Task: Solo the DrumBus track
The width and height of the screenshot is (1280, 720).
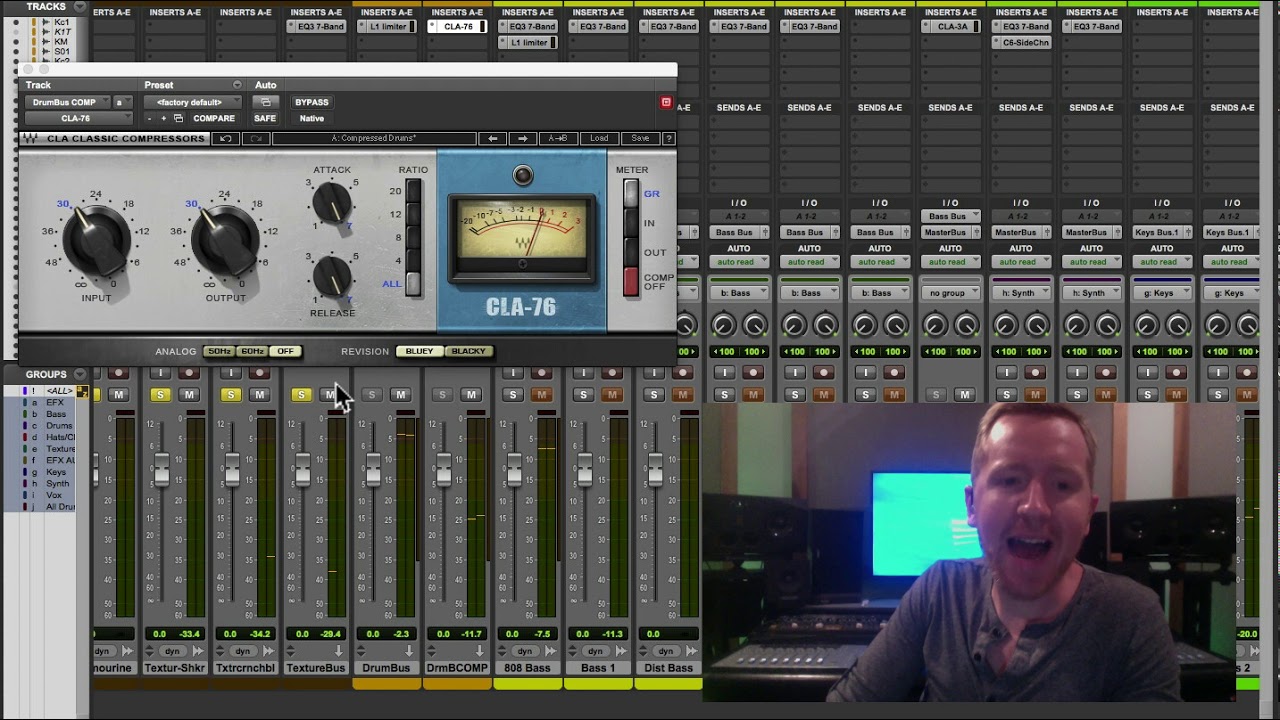Action: click(x=372, y=395)
